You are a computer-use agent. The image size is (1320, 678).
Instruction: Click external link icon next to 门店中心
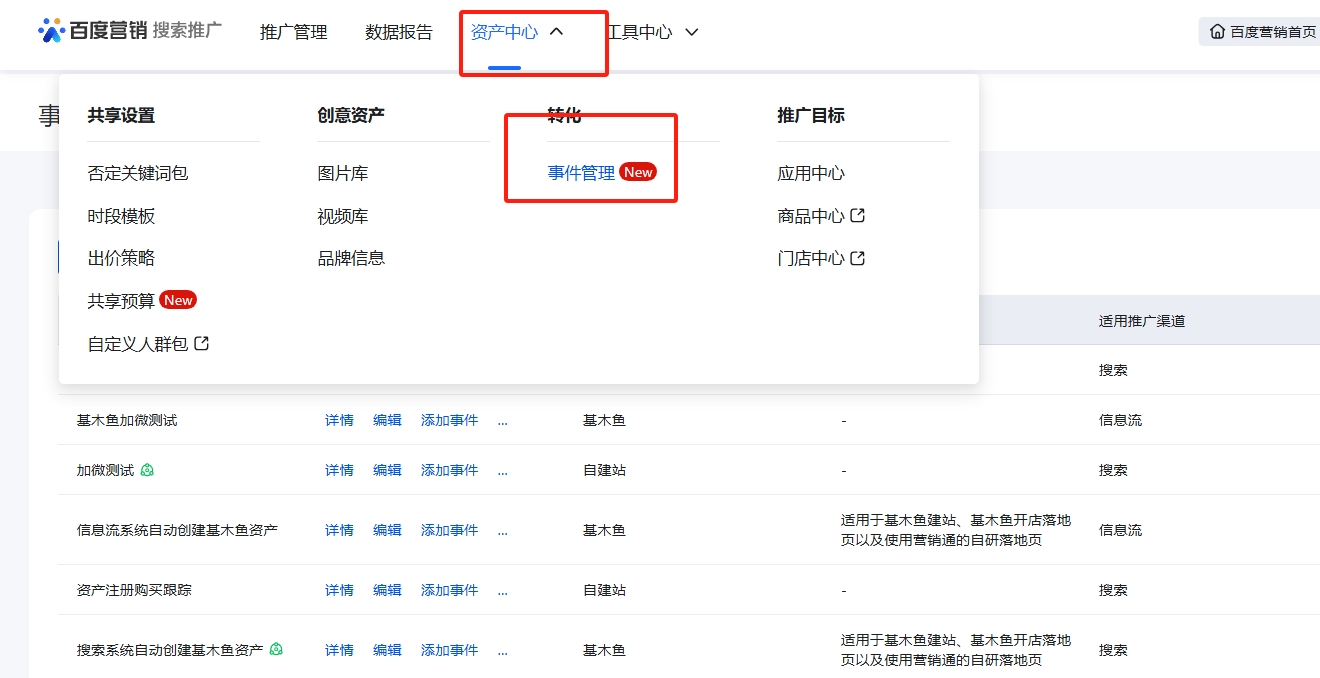coord(857,258)
